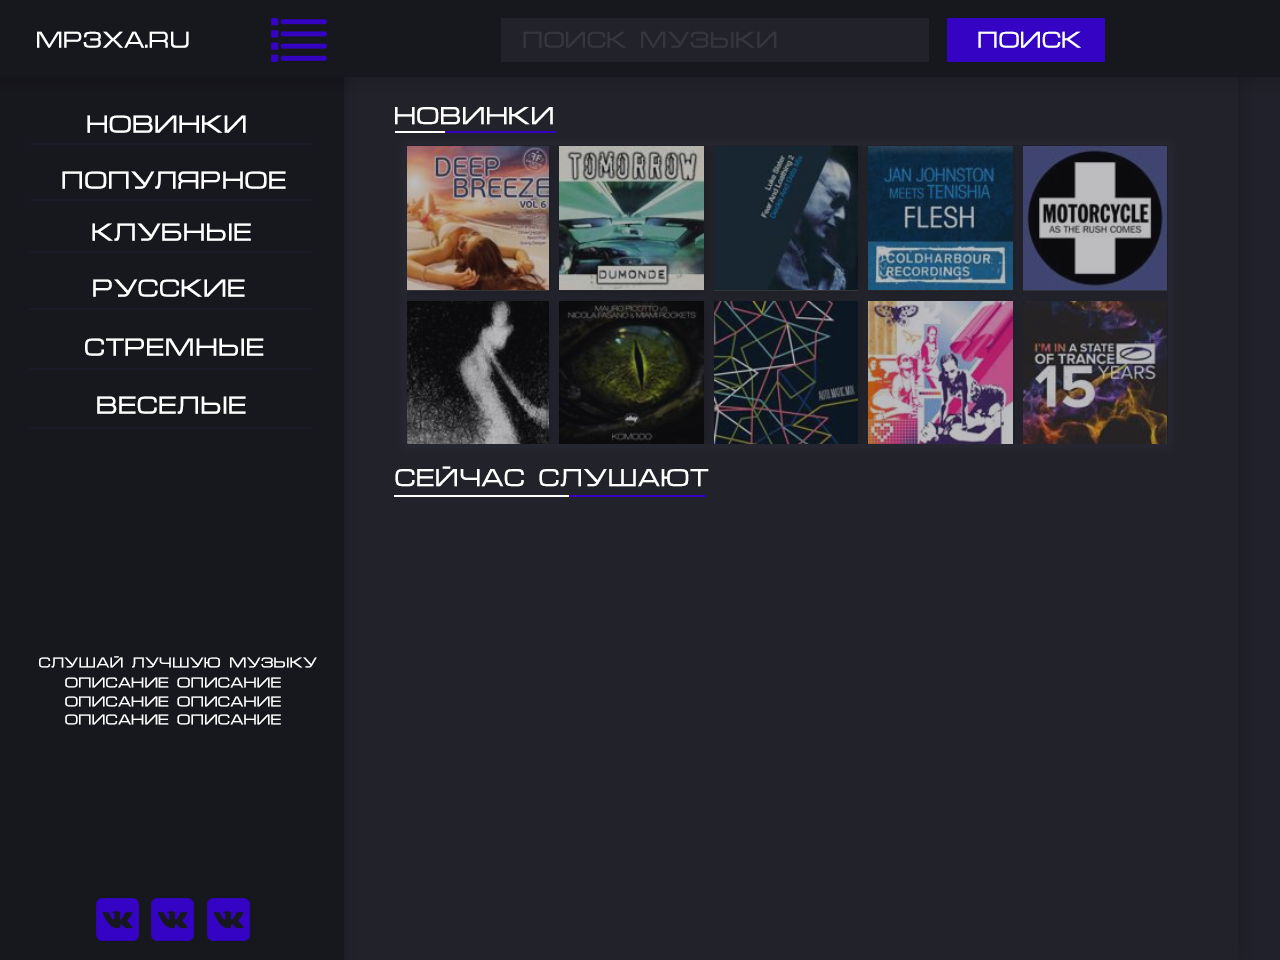Screen dimensions: 1280x960
Task: Open the РУССКИЕ category
Action: (x=168, y=288)
